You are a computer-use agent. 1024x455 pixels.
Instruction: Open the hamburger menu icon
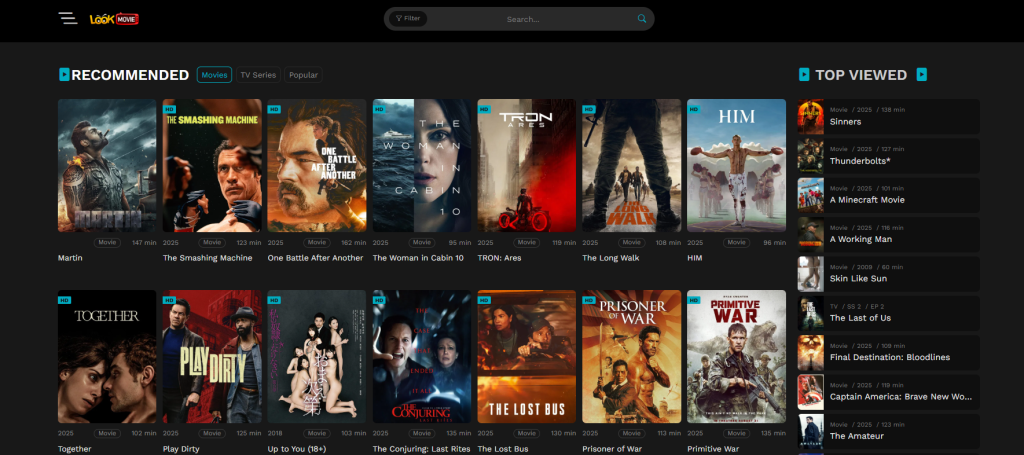(x=68, y=18)
